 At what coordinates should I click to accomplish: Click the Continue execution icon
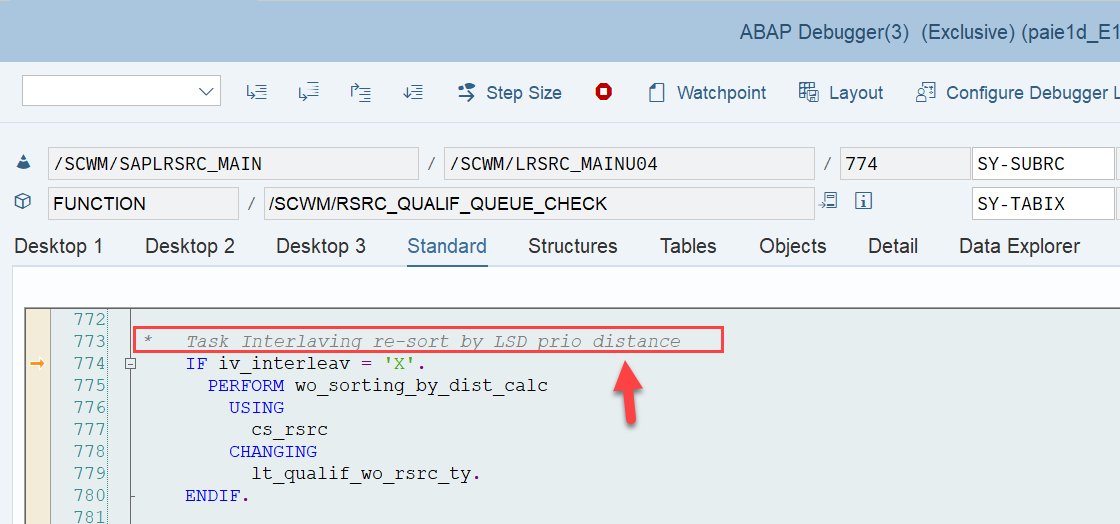[x=413, y=92]
